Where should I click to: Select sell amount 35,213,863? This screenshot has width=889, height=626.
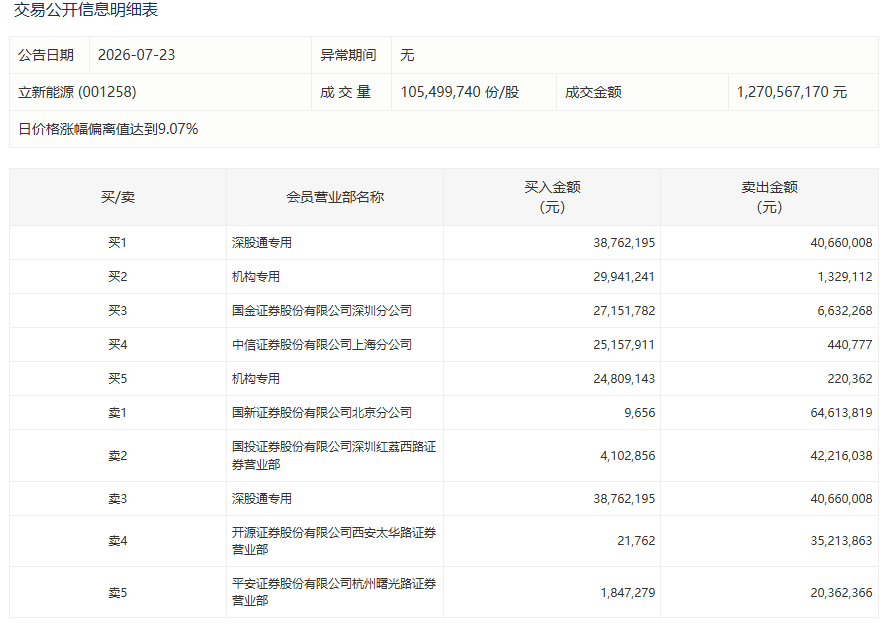pos(841,541)
